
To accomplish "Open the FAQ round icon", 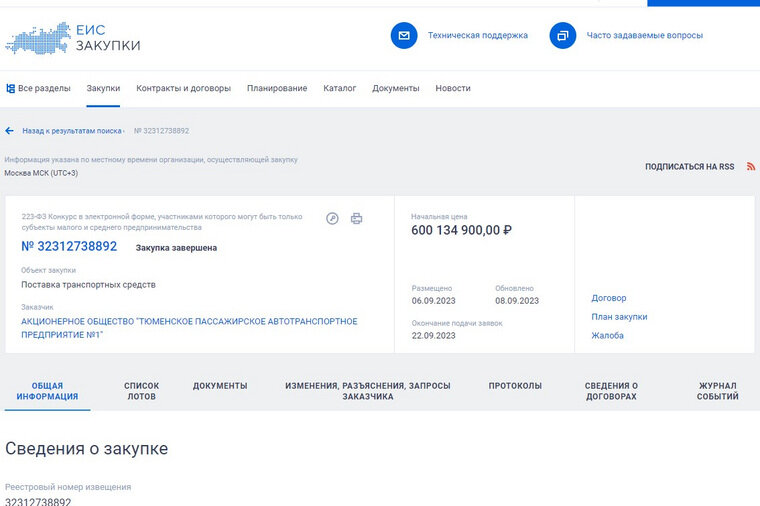I will click(x=562, y=35).
